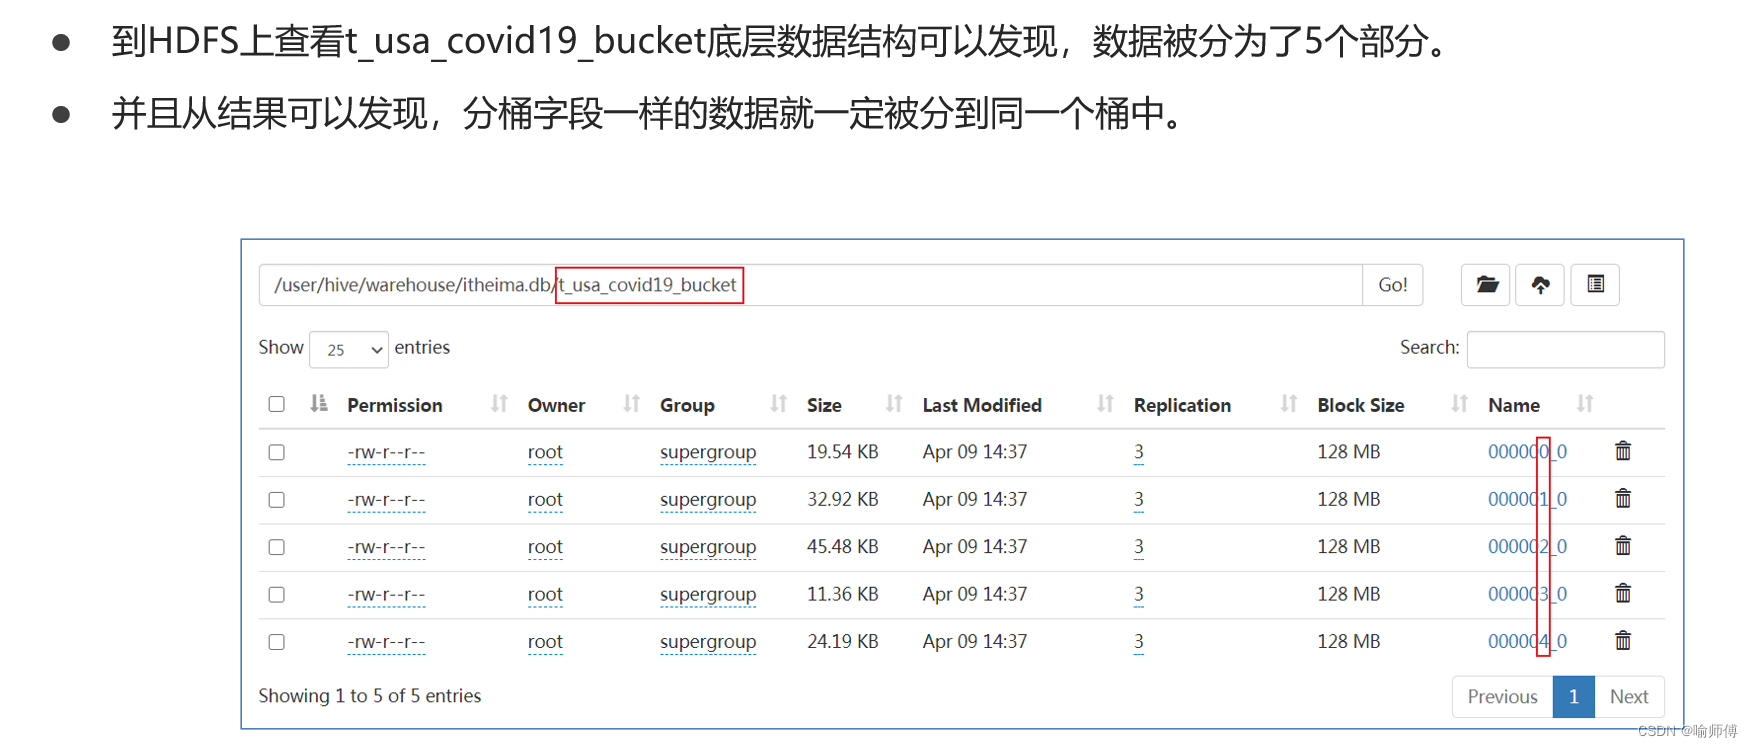Click the cut and paste list icon
This screenshot has height=747, width=1753.
point(1595,285)
